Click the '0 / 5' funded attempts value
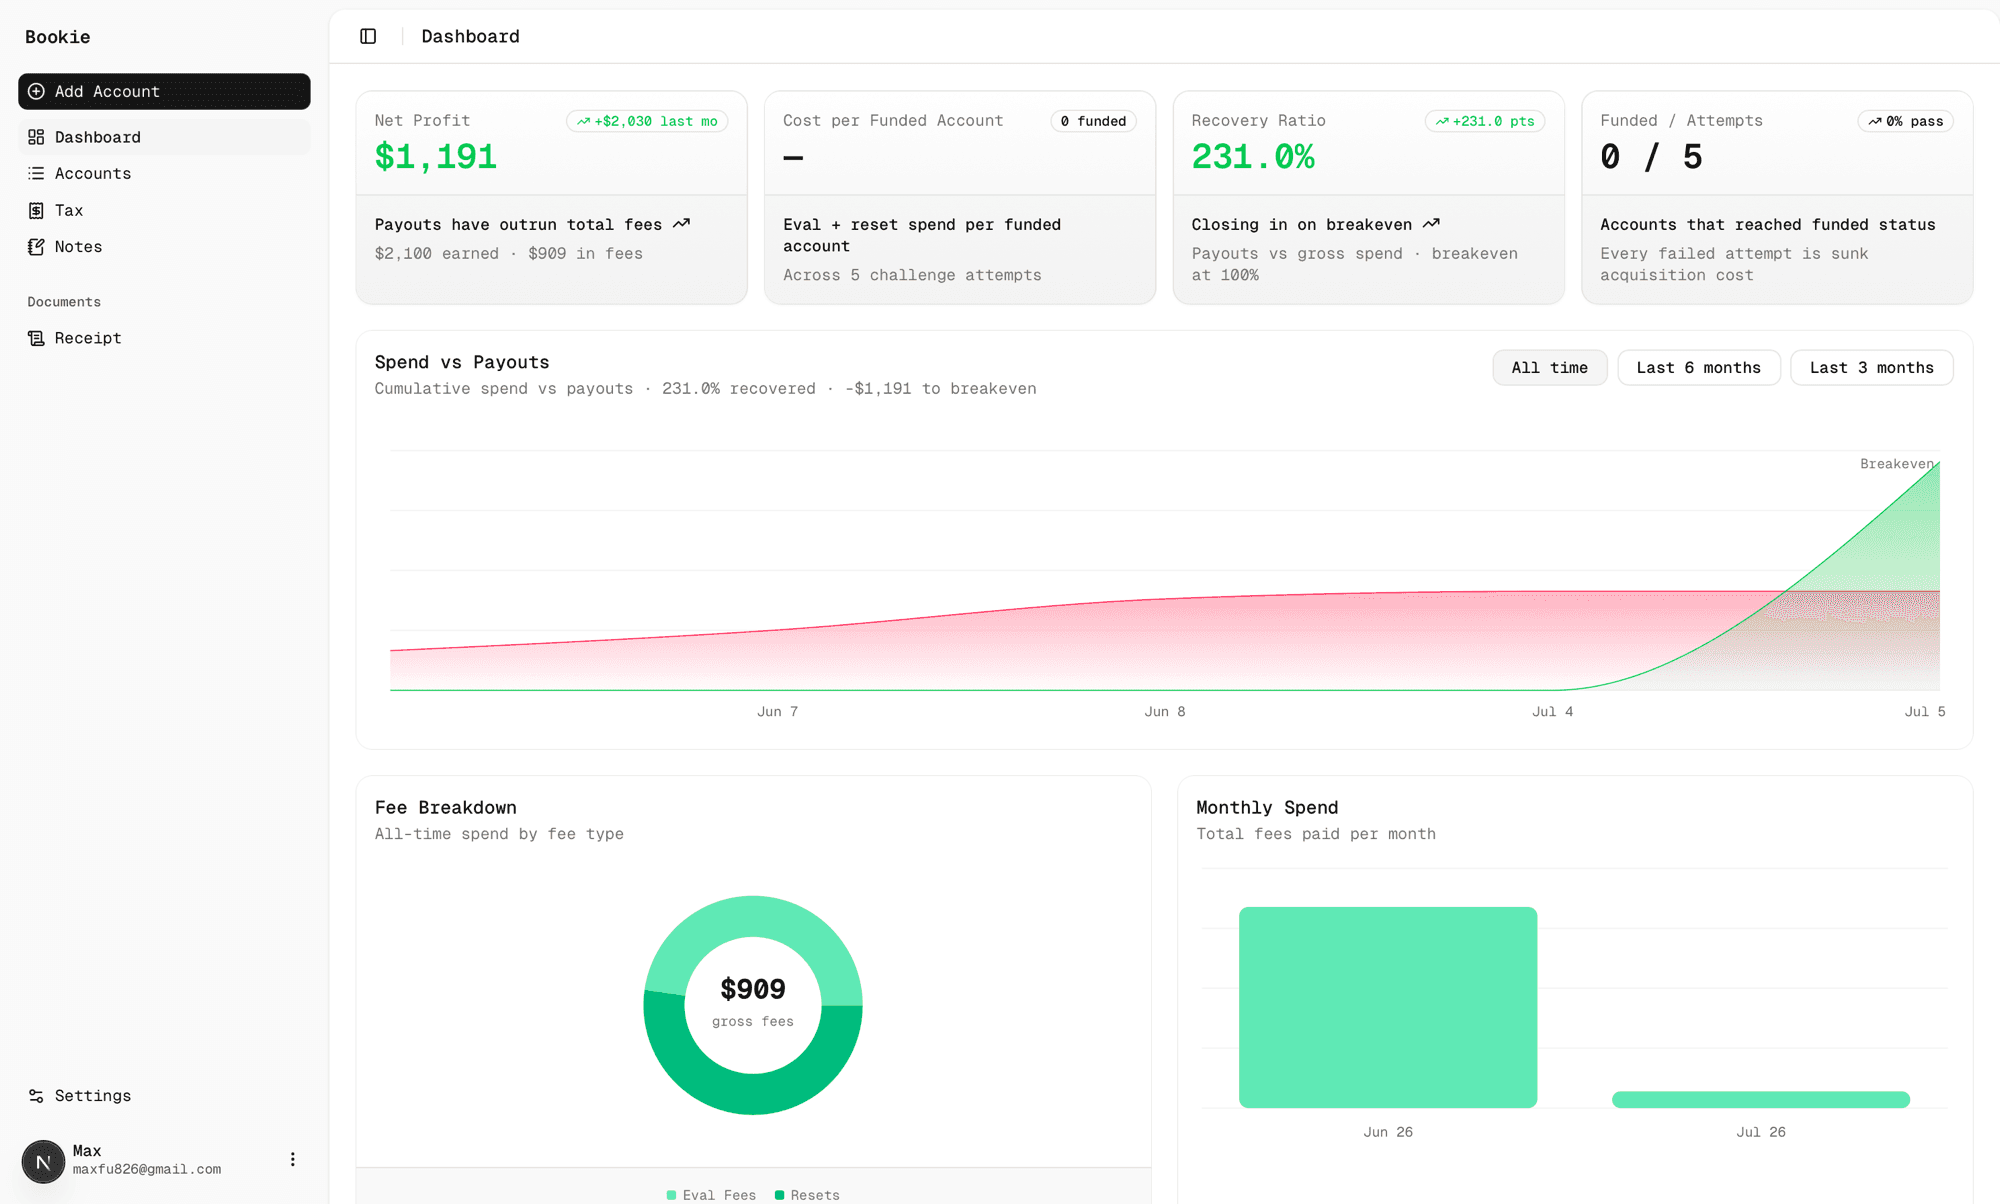2000x1204 pixels. [1651, 157]
